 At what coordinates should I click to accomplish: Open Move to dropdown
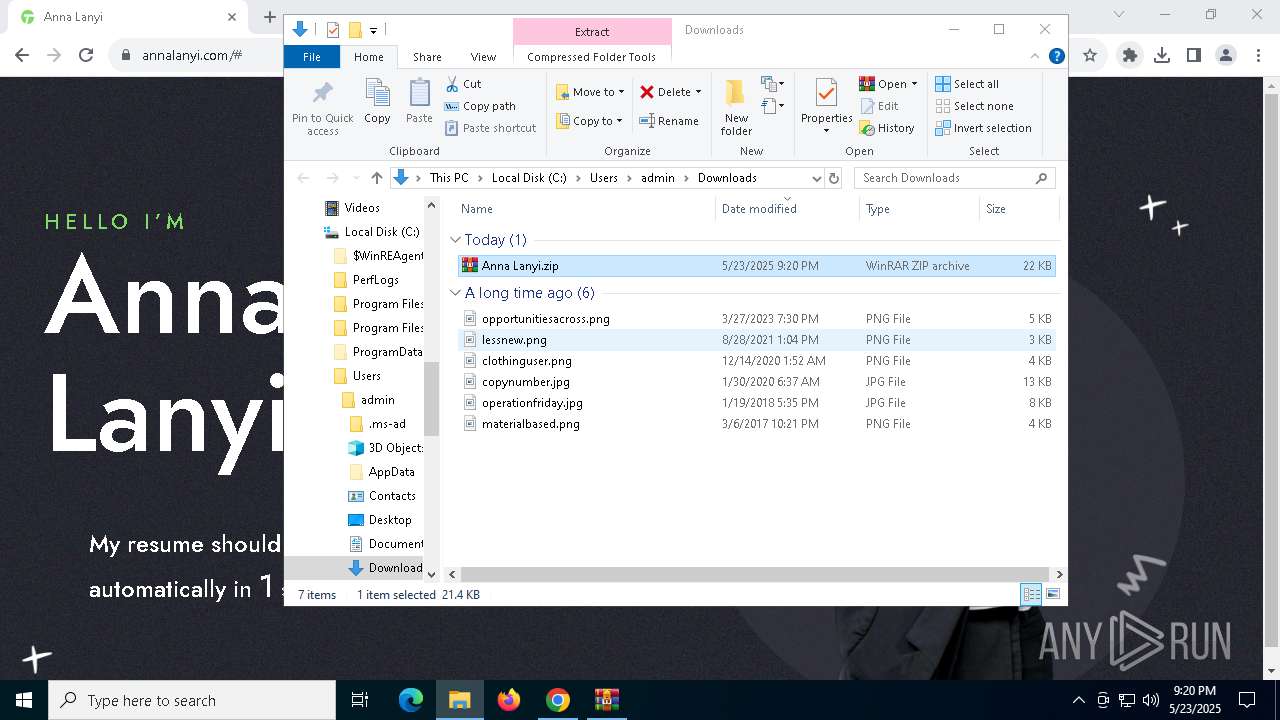(x=590, y=92)
